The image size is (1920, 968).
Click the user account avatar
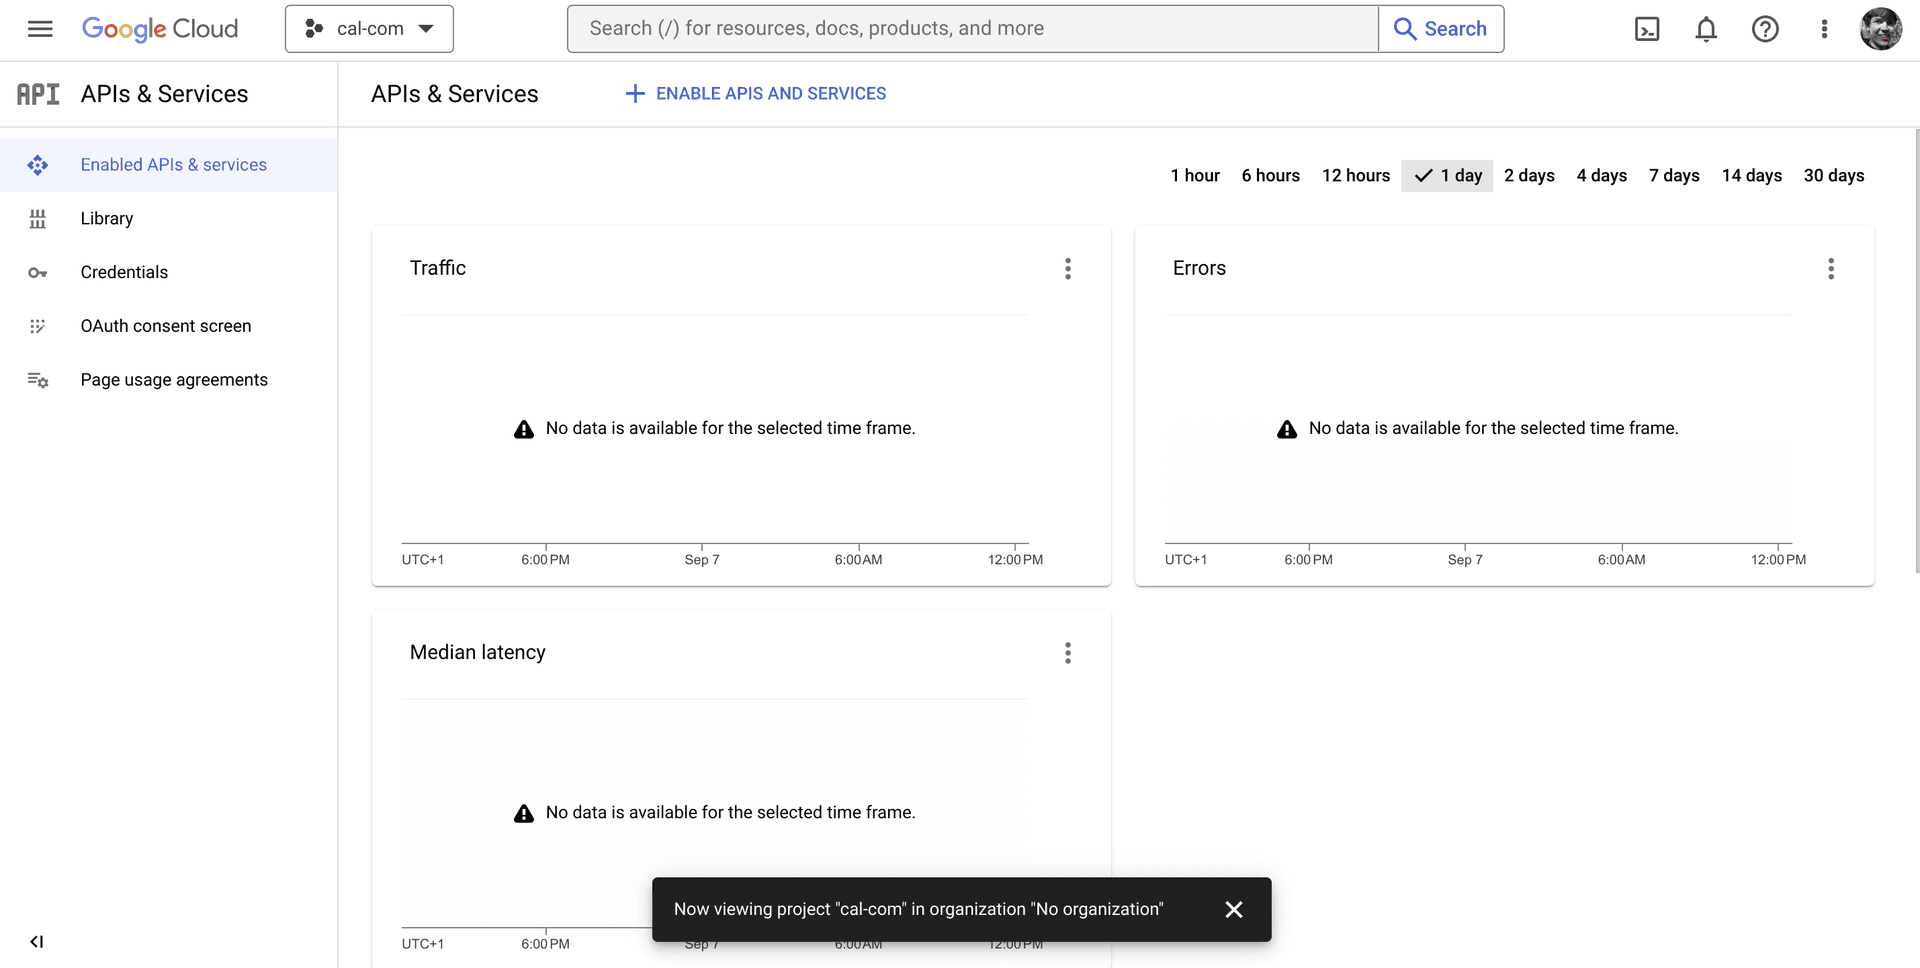click(1880, 29)
